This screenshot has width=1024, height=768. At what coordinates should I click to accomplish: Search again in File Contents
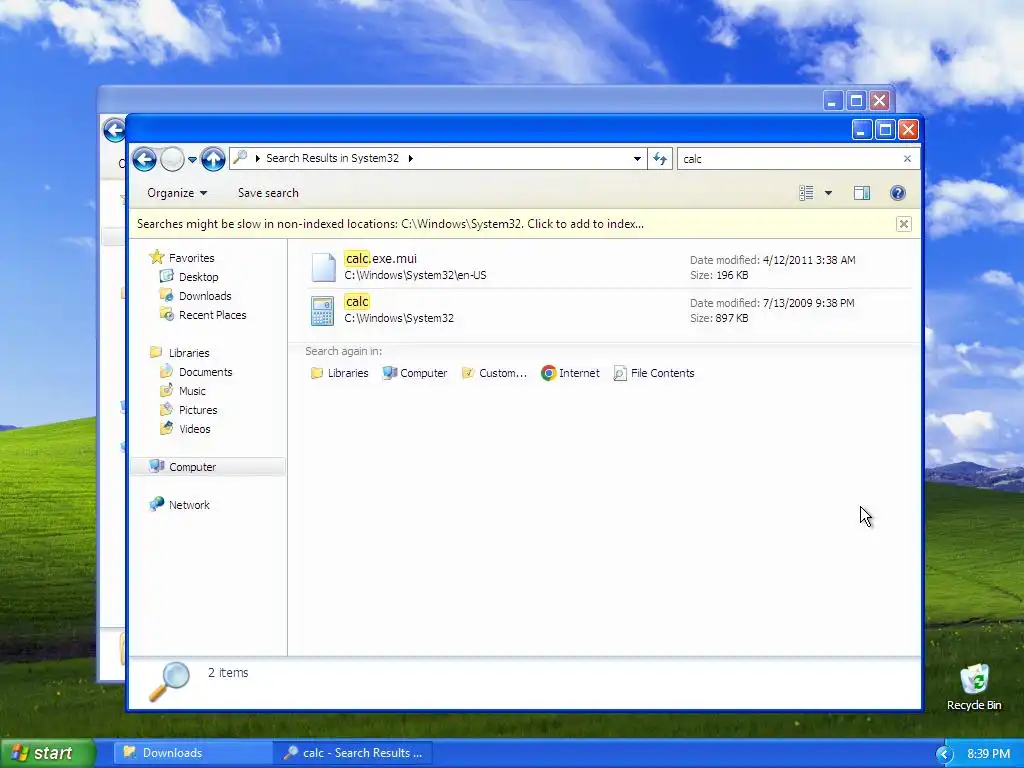click(654, 373)
